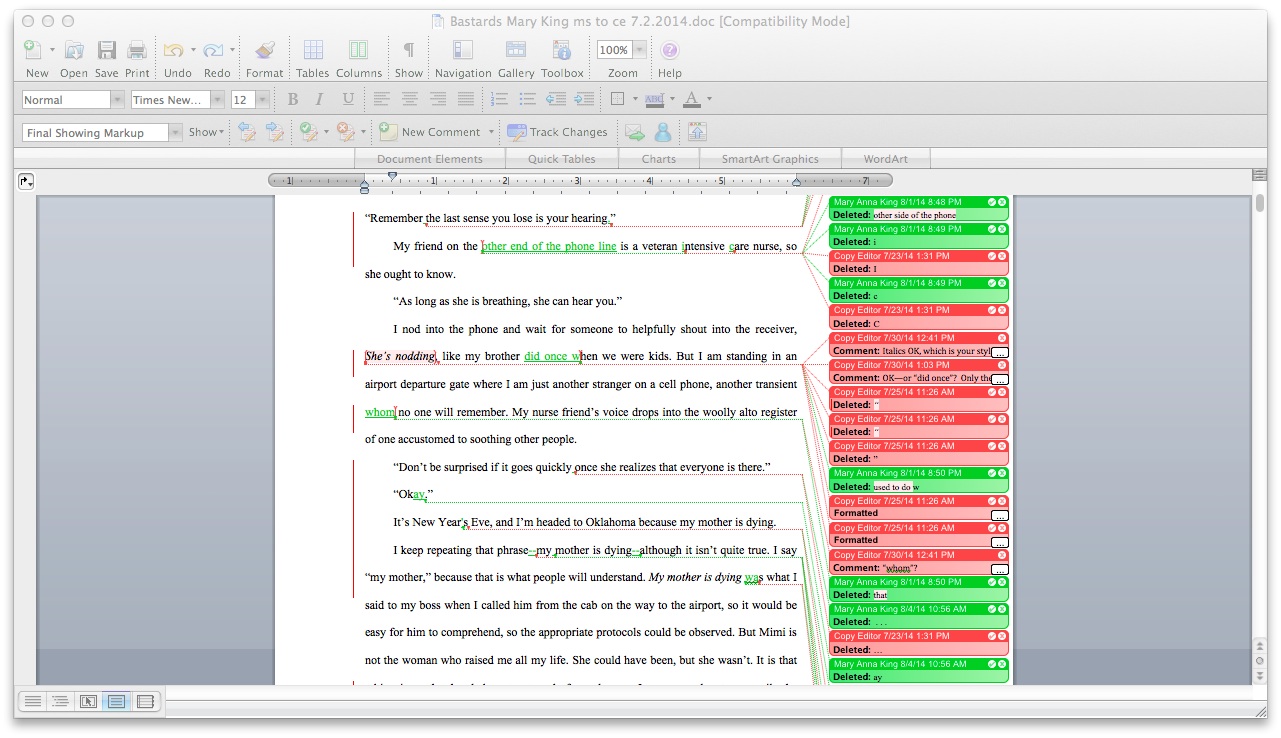Open the SmartArt Graphics tab

pos(770,159)
